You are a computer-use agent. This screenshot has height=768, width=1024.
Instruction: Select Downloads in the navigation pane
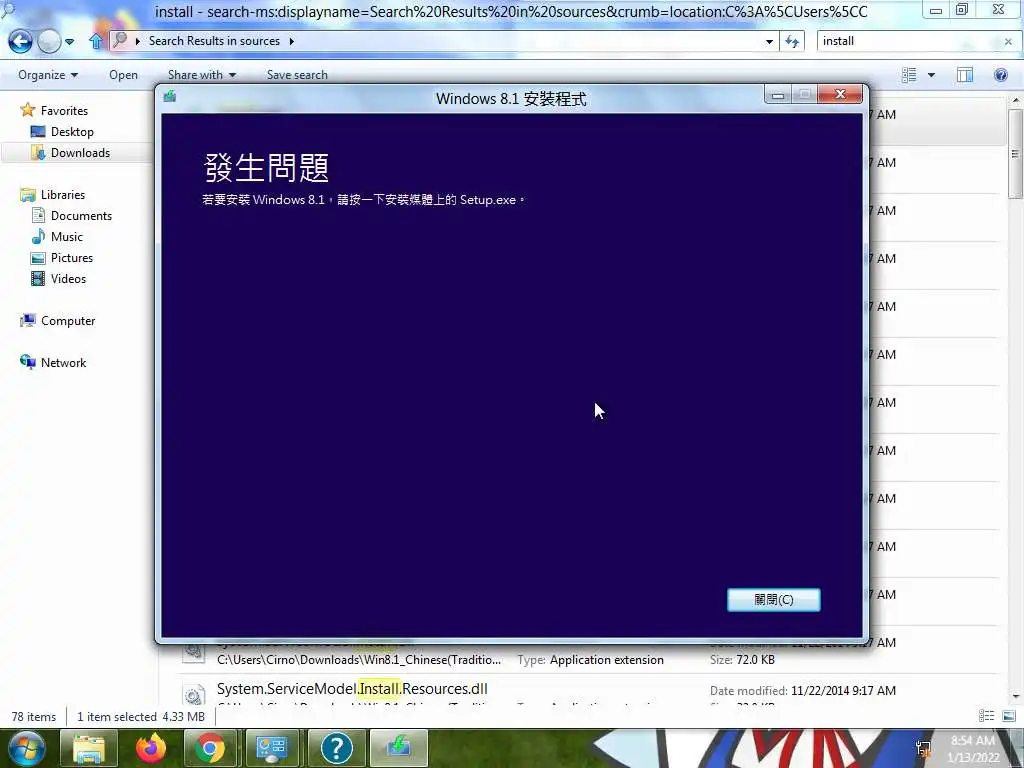[80, 153]
